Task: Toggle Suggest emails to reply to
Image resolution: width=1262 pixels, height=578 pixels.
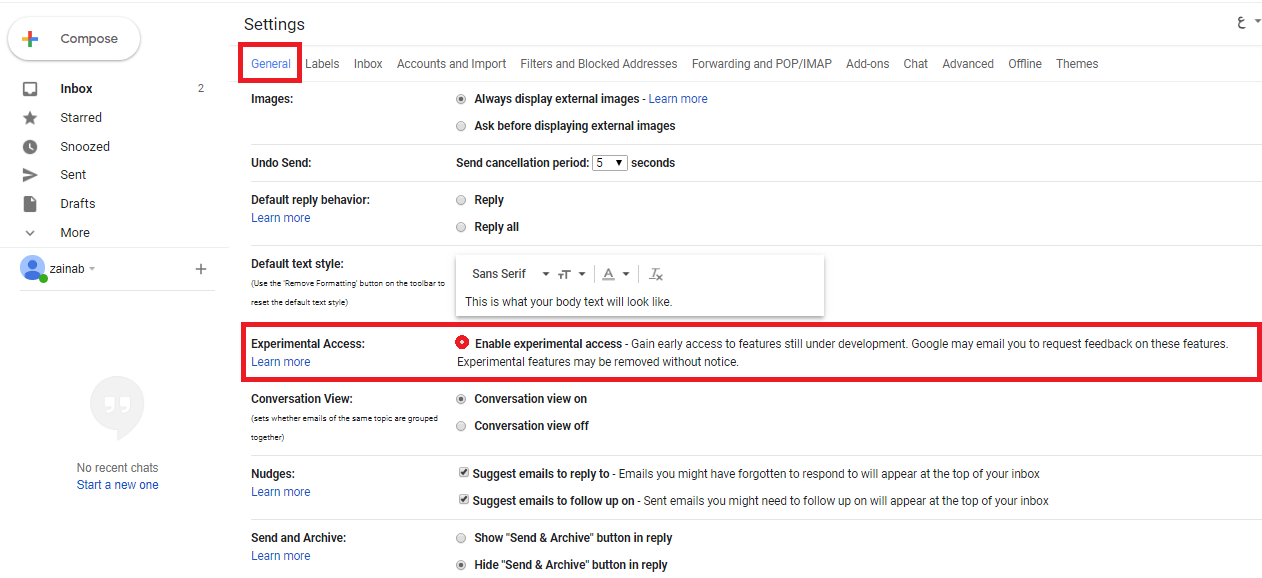Action: (x=463, y=473)
